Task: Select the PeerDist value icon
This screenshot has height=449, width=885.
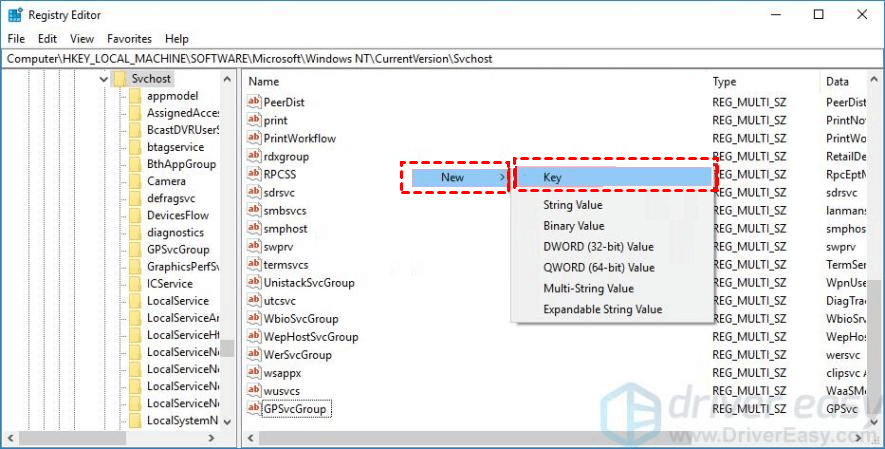Action: point(254,102)
